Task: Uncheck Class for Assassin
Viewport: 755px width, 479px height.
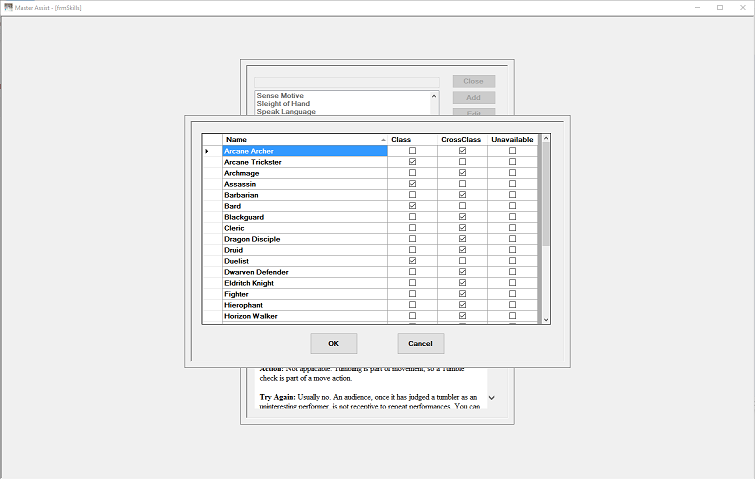Action: tap(412, 184)
